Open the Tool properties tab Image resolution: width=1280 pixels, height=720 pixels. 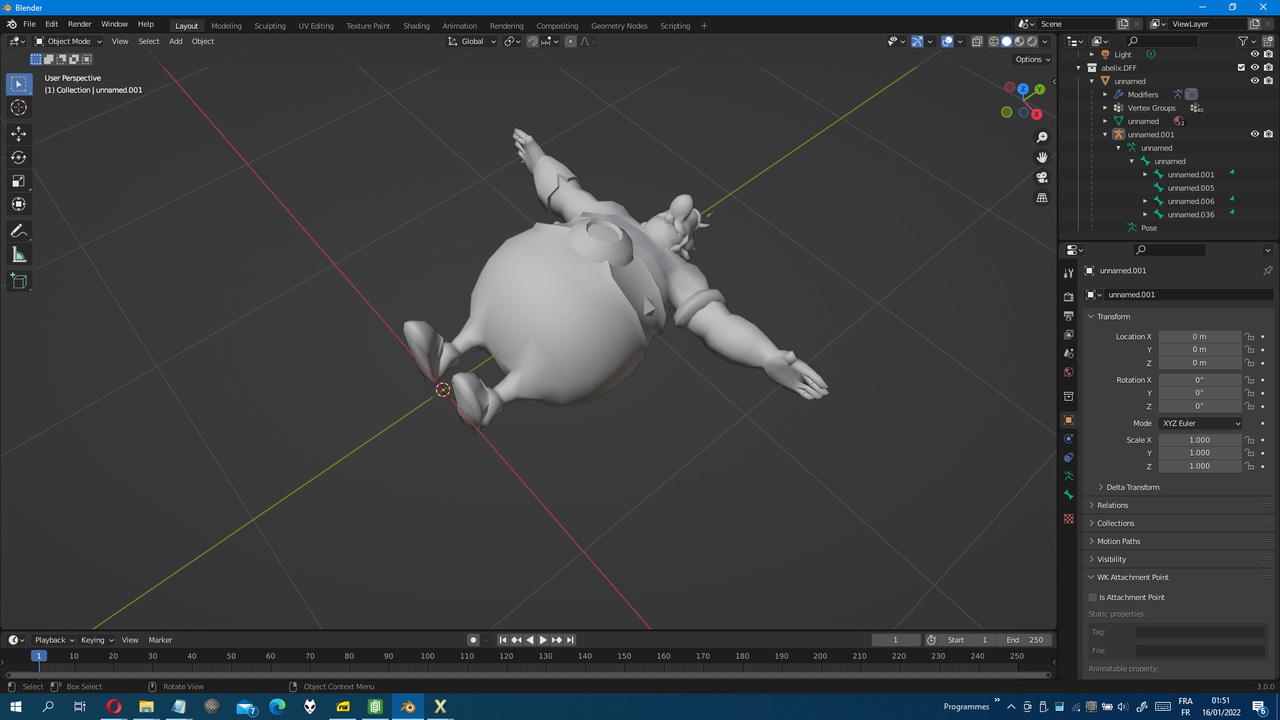(1068, 273)
